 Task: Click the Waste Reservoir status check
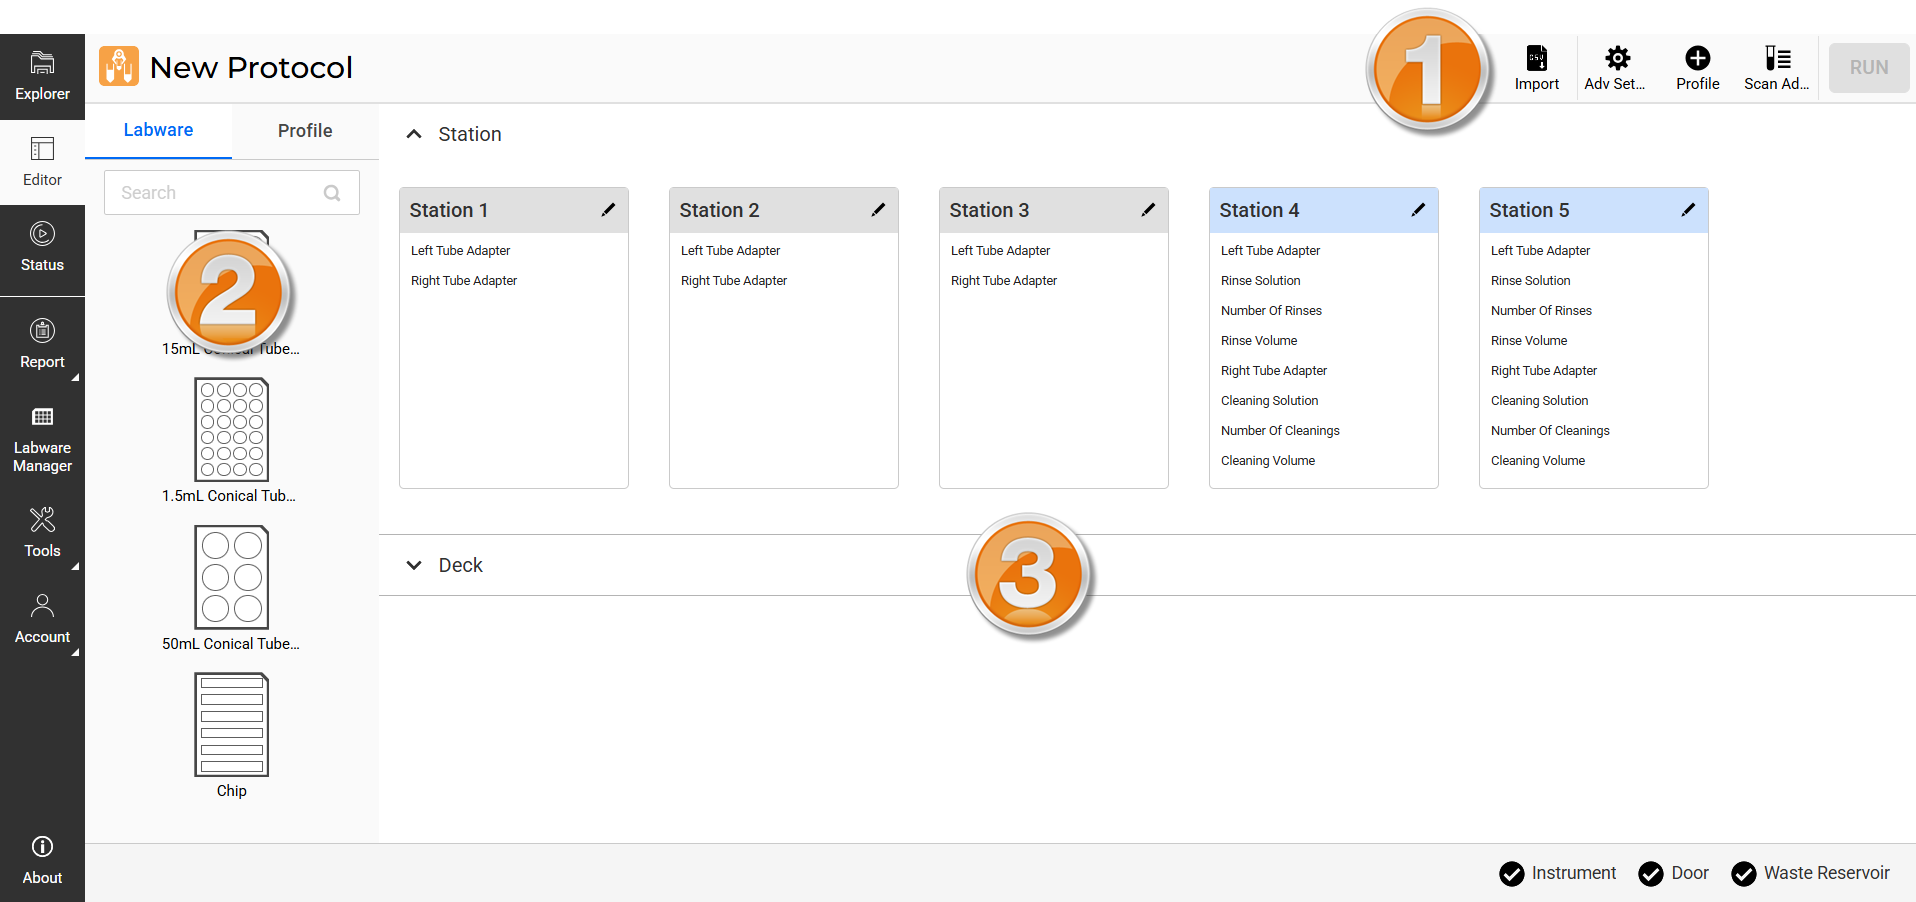[x=1743, y=873]
